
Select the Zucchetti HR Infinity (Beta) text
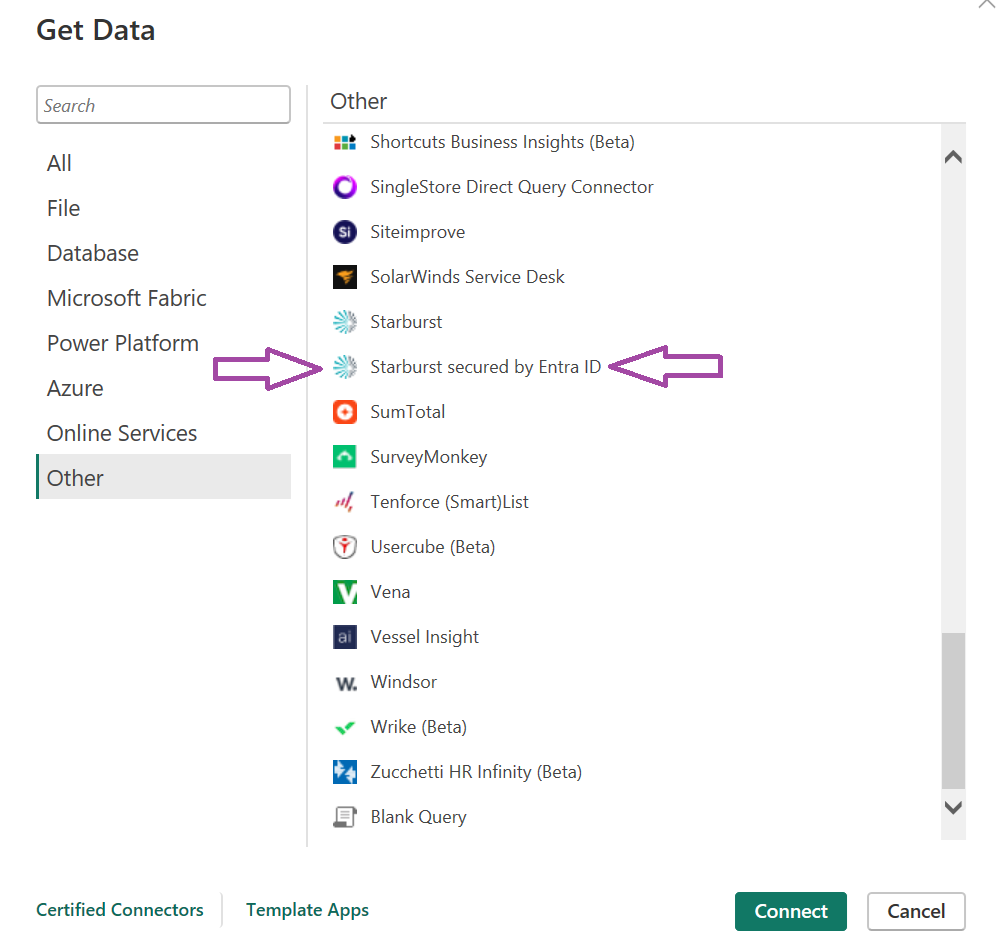pyautogui.click(x=476, y=772)
